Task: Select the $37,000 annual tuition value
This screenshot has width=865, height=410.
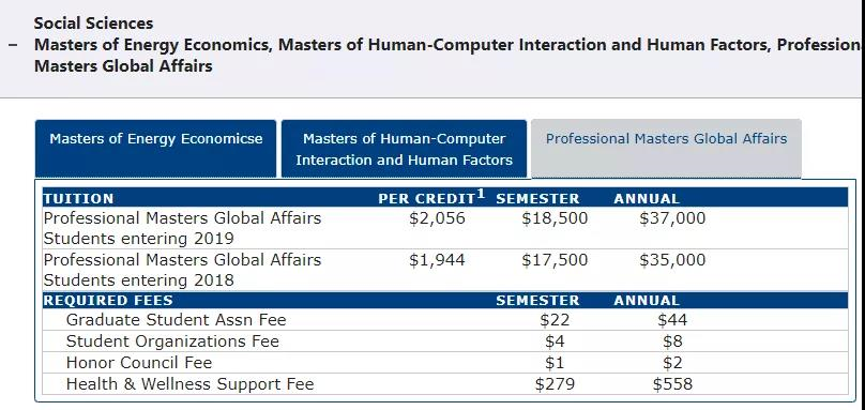Action: coord(672,218)
